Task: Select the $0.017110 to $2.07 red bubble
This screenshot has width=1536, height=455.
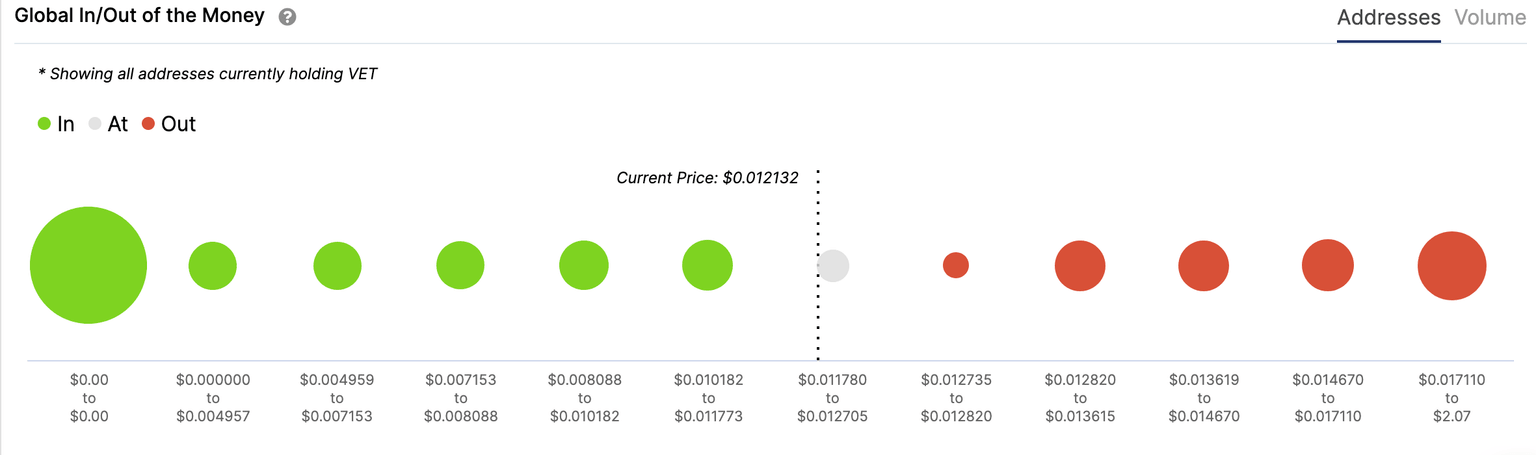Action: [x=1452, y=266]
